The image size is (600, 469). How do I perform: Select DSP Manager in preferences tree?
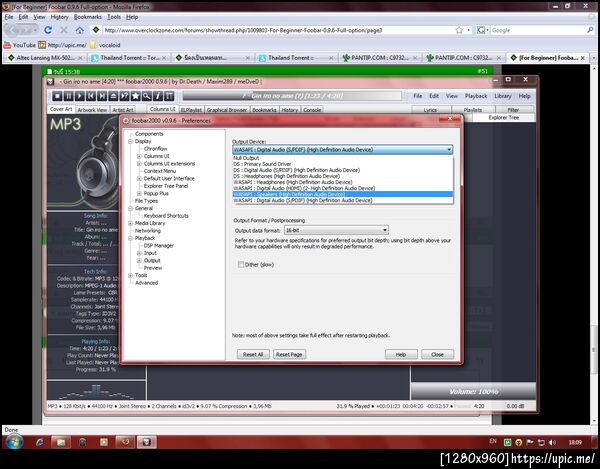pos(158,245)
